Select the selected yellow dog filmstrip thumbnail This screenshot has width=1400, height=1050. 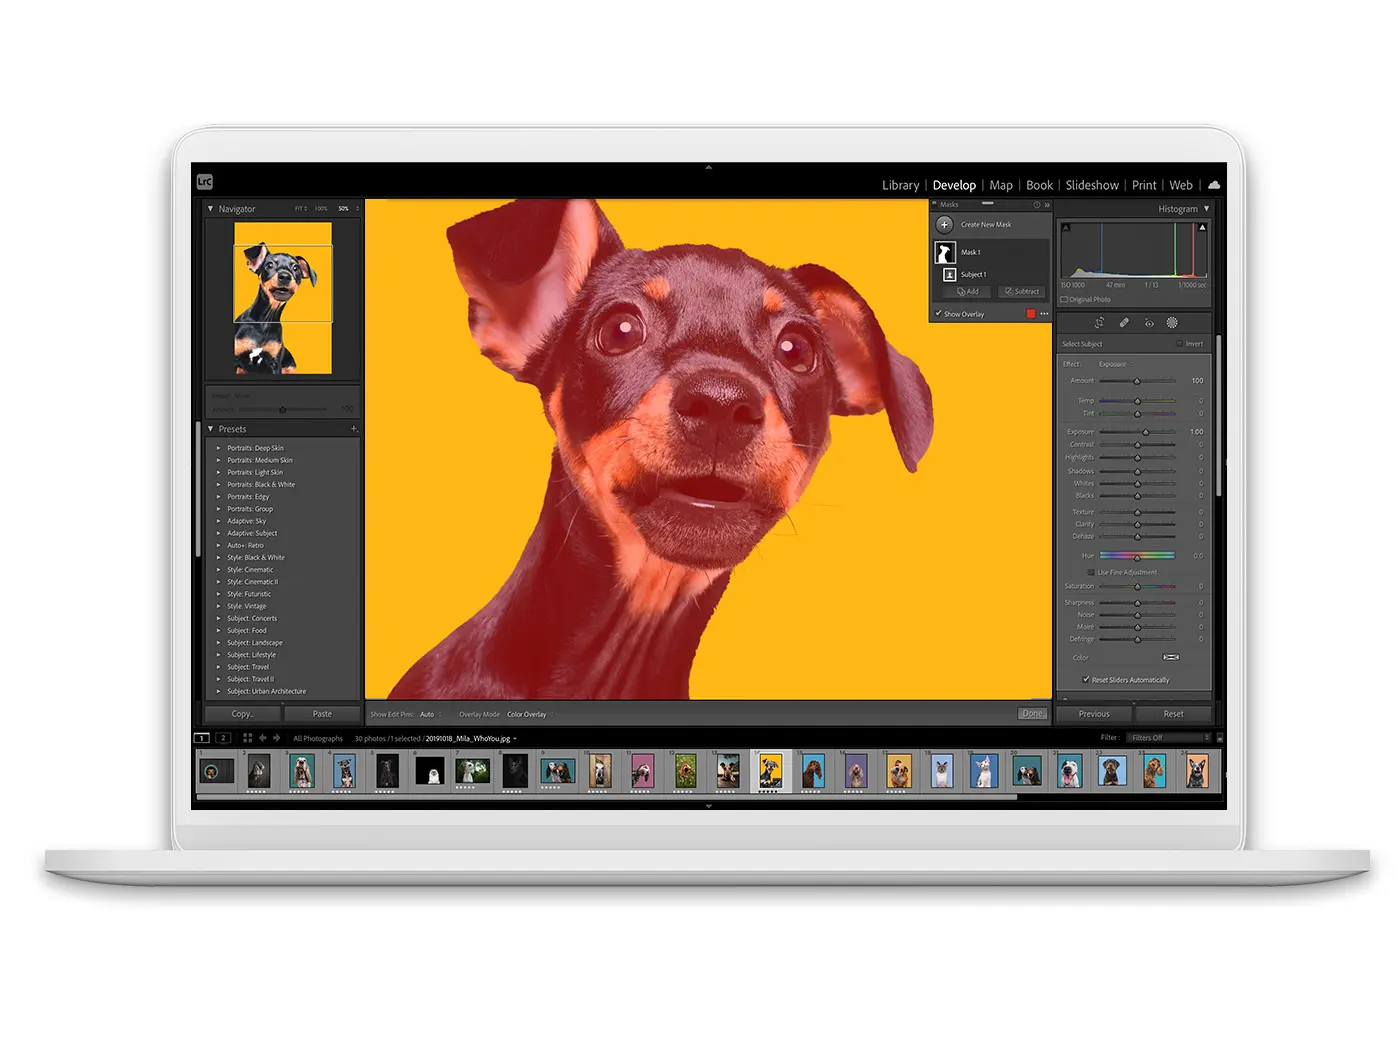click(x=770, y=770)
